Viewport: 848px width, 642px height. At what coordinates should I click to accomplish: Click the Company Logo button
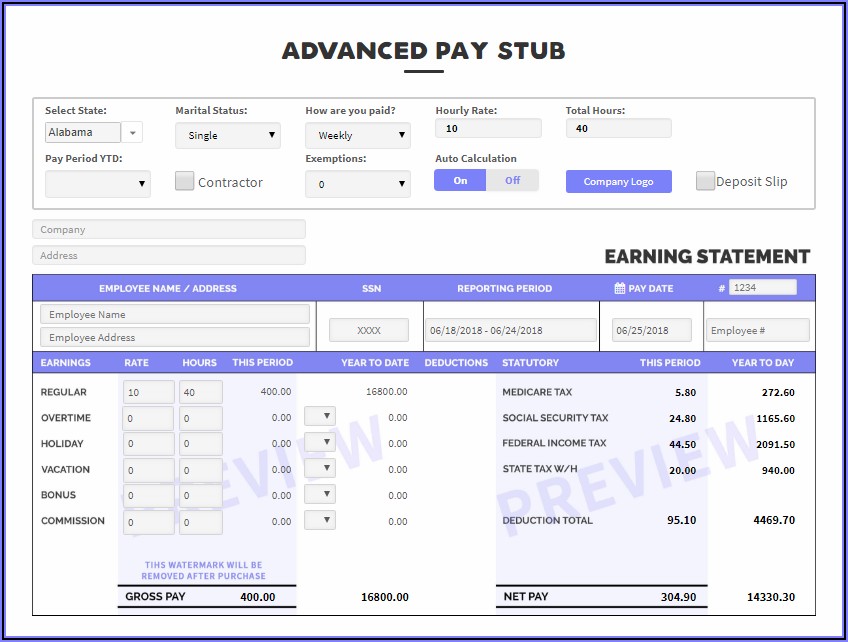point(618,182)
